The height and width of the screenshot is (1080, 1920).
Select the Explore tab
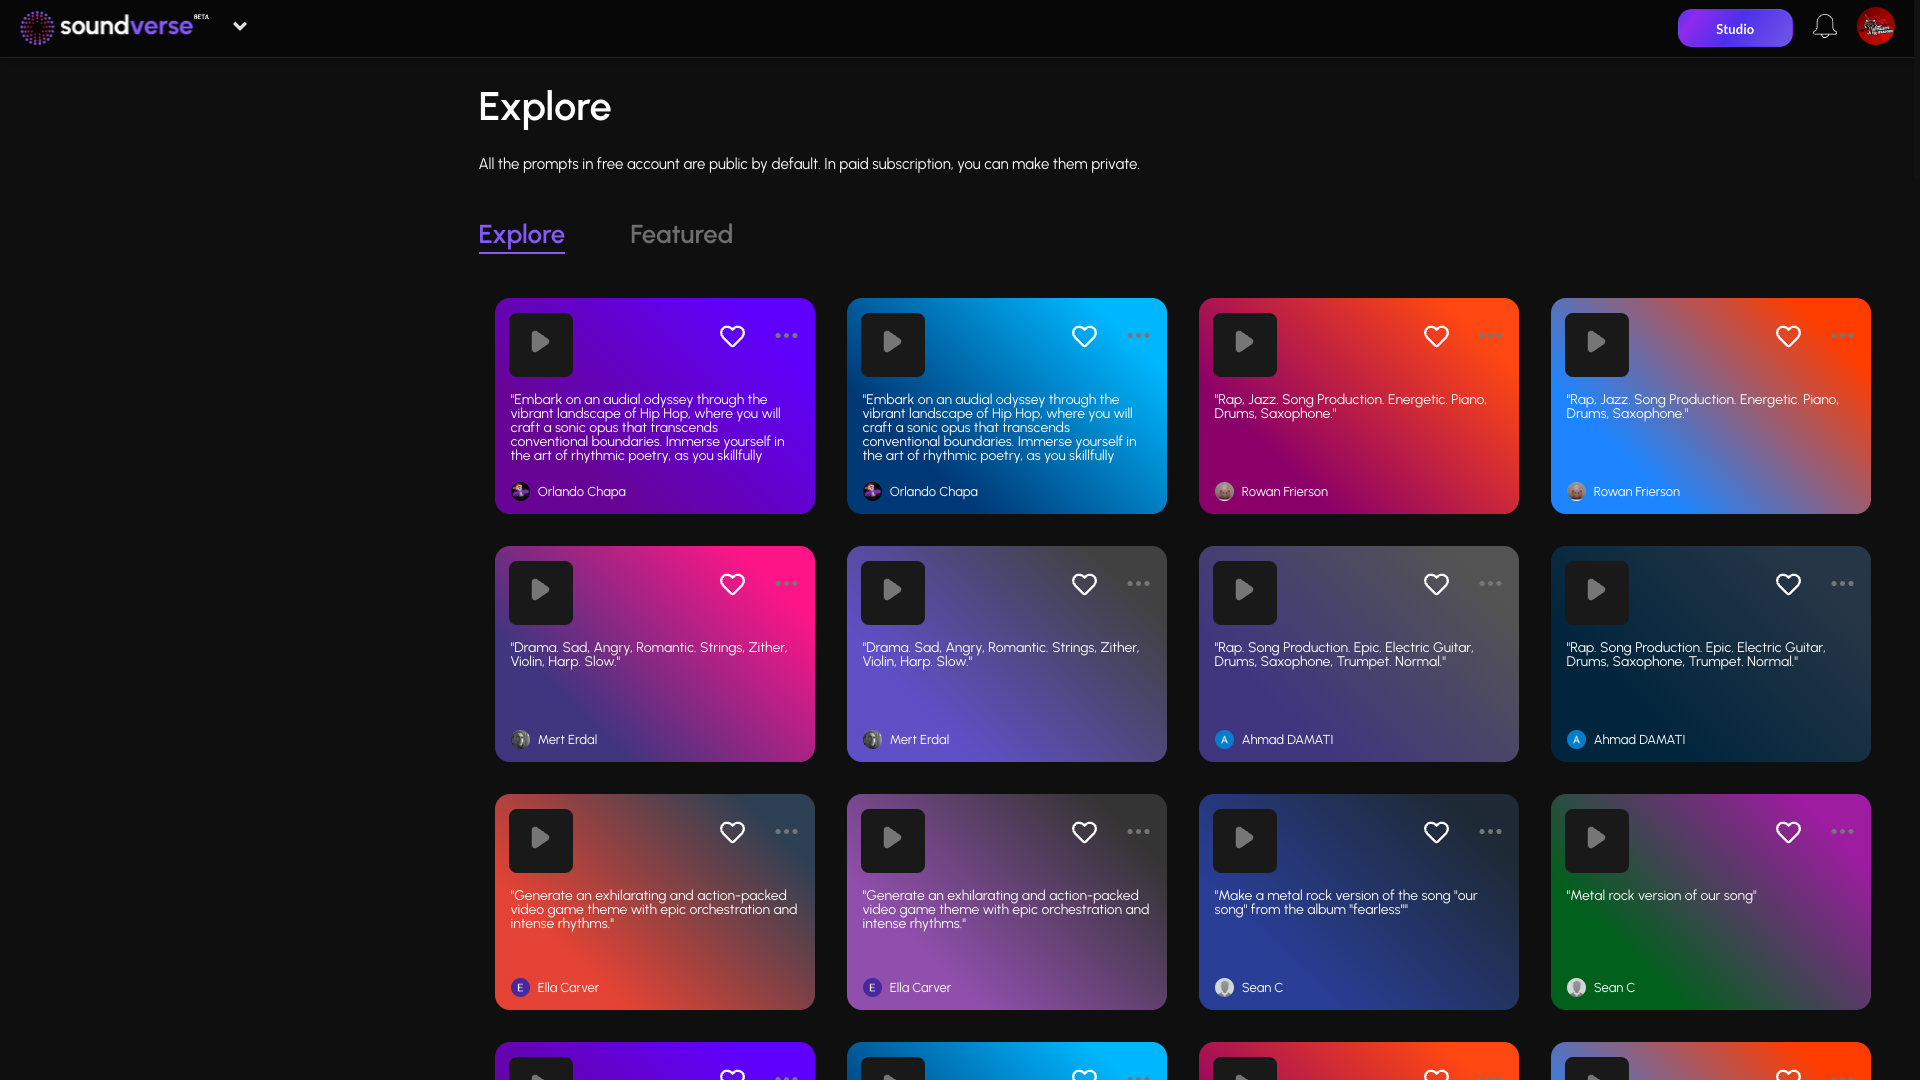(521, 234)
